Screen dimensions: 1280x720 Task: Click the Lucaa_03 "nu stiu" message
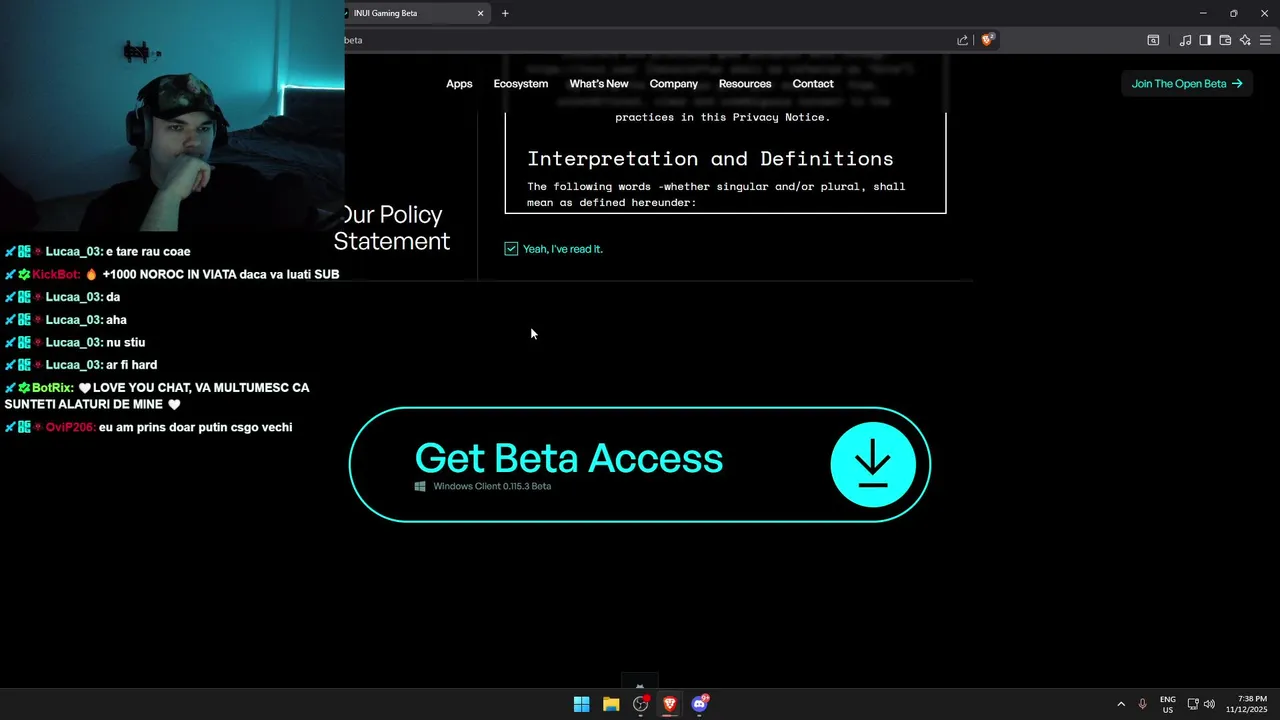point(75,342)
